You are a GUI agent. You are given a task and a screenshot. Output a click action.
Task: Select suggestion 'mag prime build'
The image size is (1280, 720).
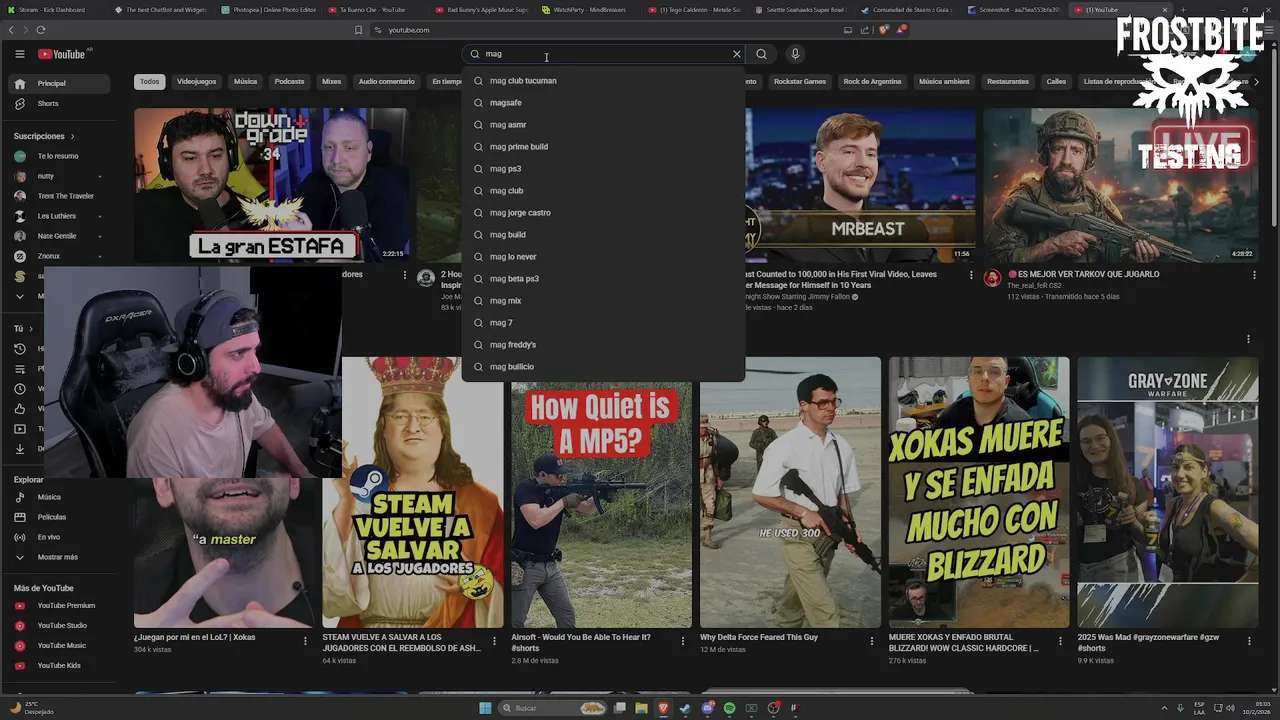click(x=604, y=147)
